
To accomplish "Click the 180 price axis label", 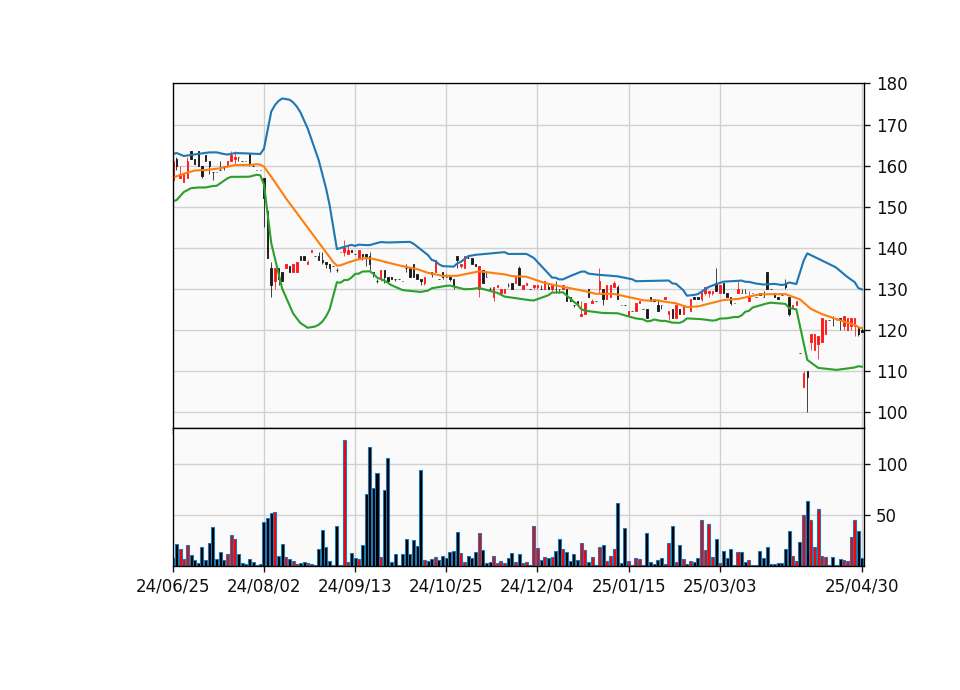I will click(892, 84).
